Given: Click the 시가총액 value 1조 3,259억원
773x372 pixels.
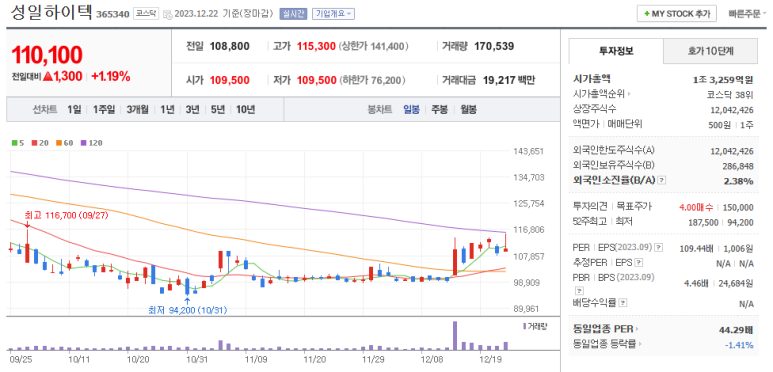Looking at the screenshot, I should (x=723, y=79).
